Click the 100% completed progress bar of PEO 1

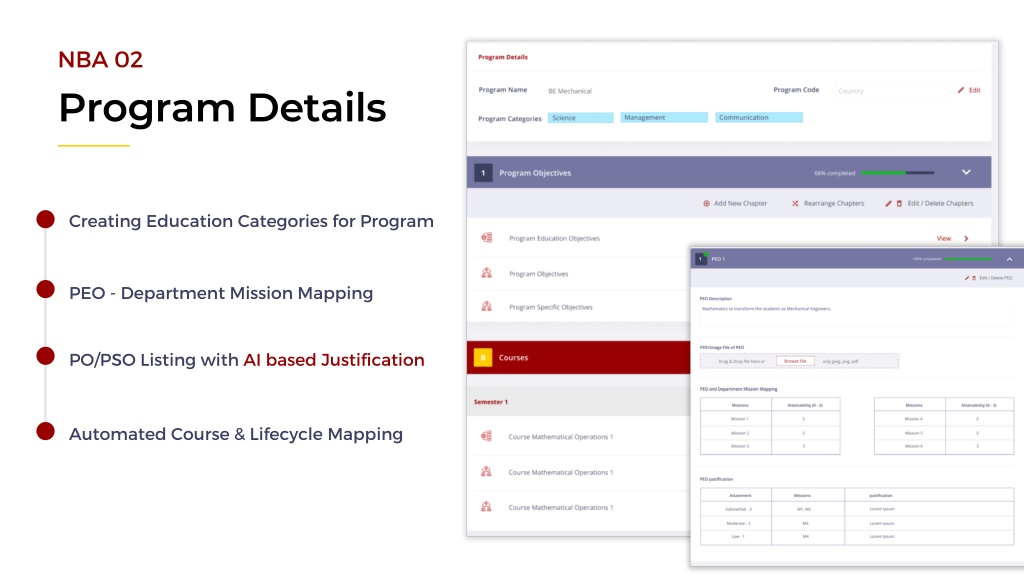(969, 259)
